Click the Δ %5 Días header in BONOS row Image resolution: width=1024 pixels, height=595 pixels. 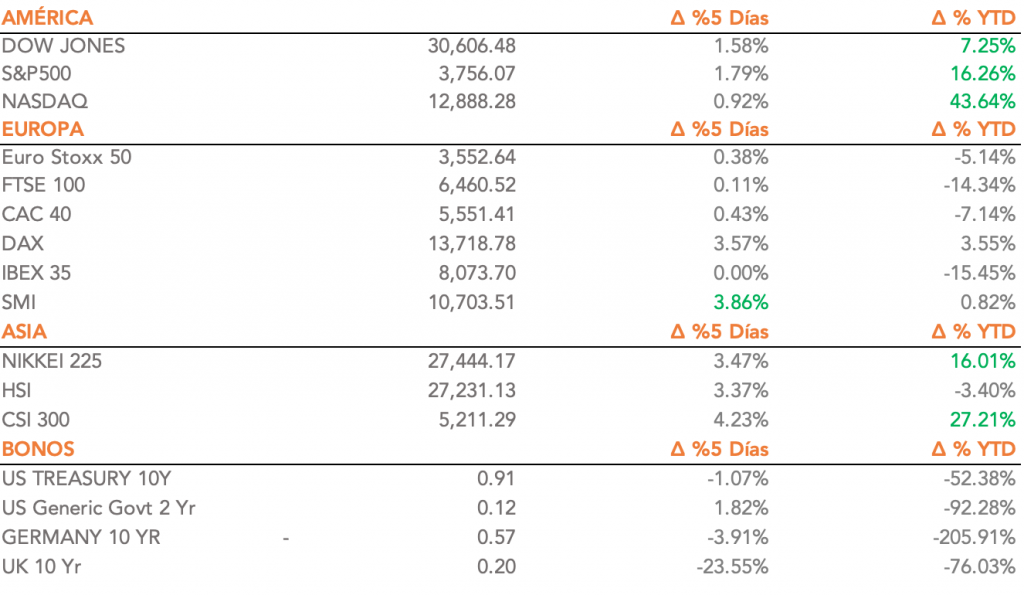coord(718,449)
